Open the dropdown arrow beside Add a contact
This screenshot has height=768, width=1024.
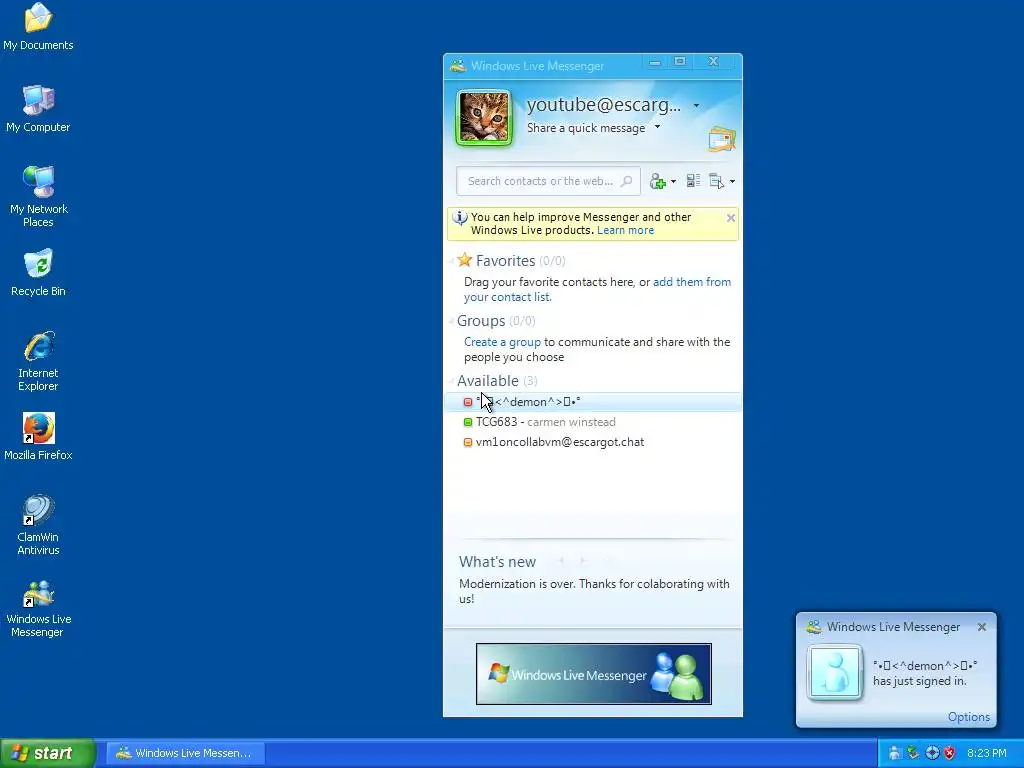click(x=673, y=182)
